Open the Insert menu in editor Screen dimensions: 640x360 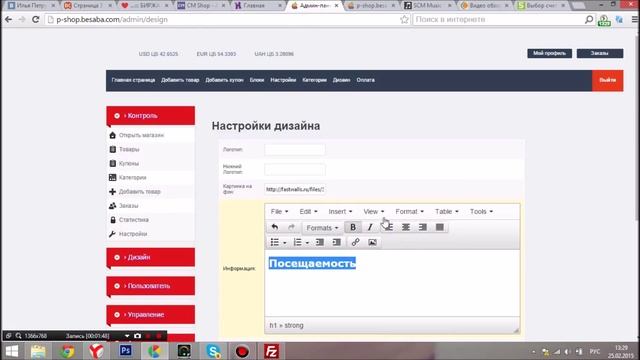point(340,211)
